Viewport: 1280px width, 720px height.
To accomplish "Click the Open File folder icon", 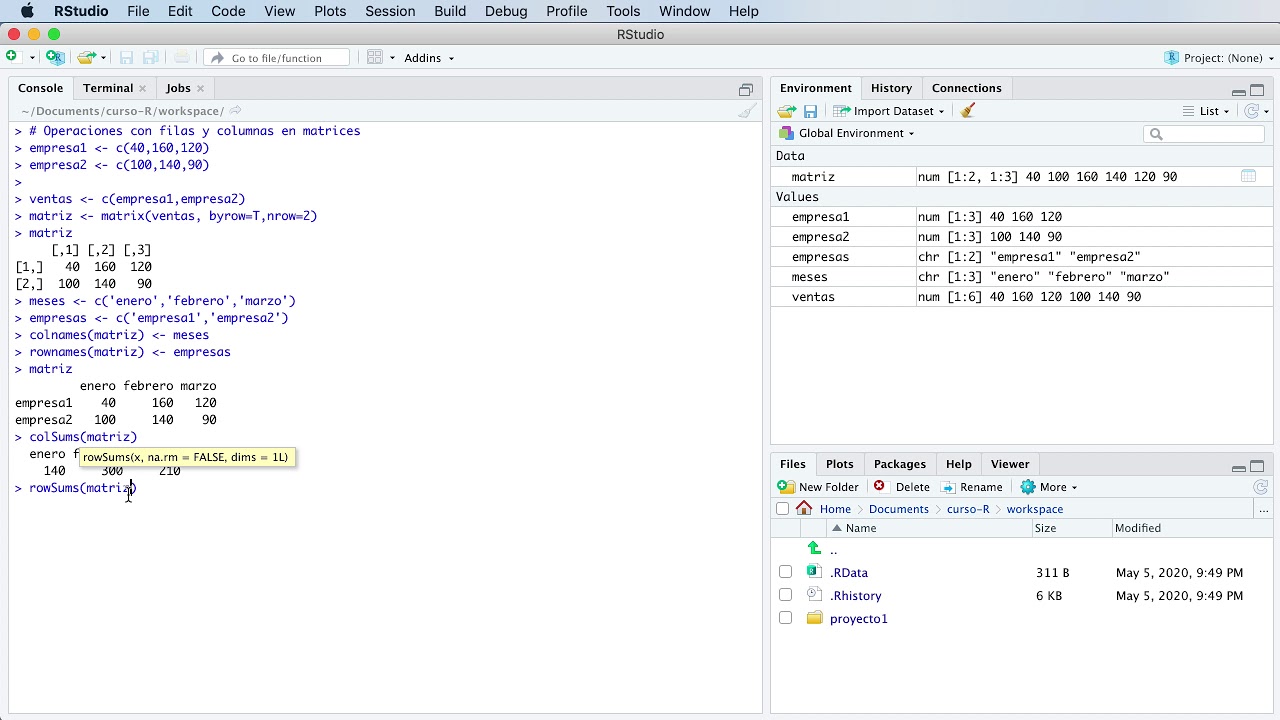I will click(x=86, y=57).
